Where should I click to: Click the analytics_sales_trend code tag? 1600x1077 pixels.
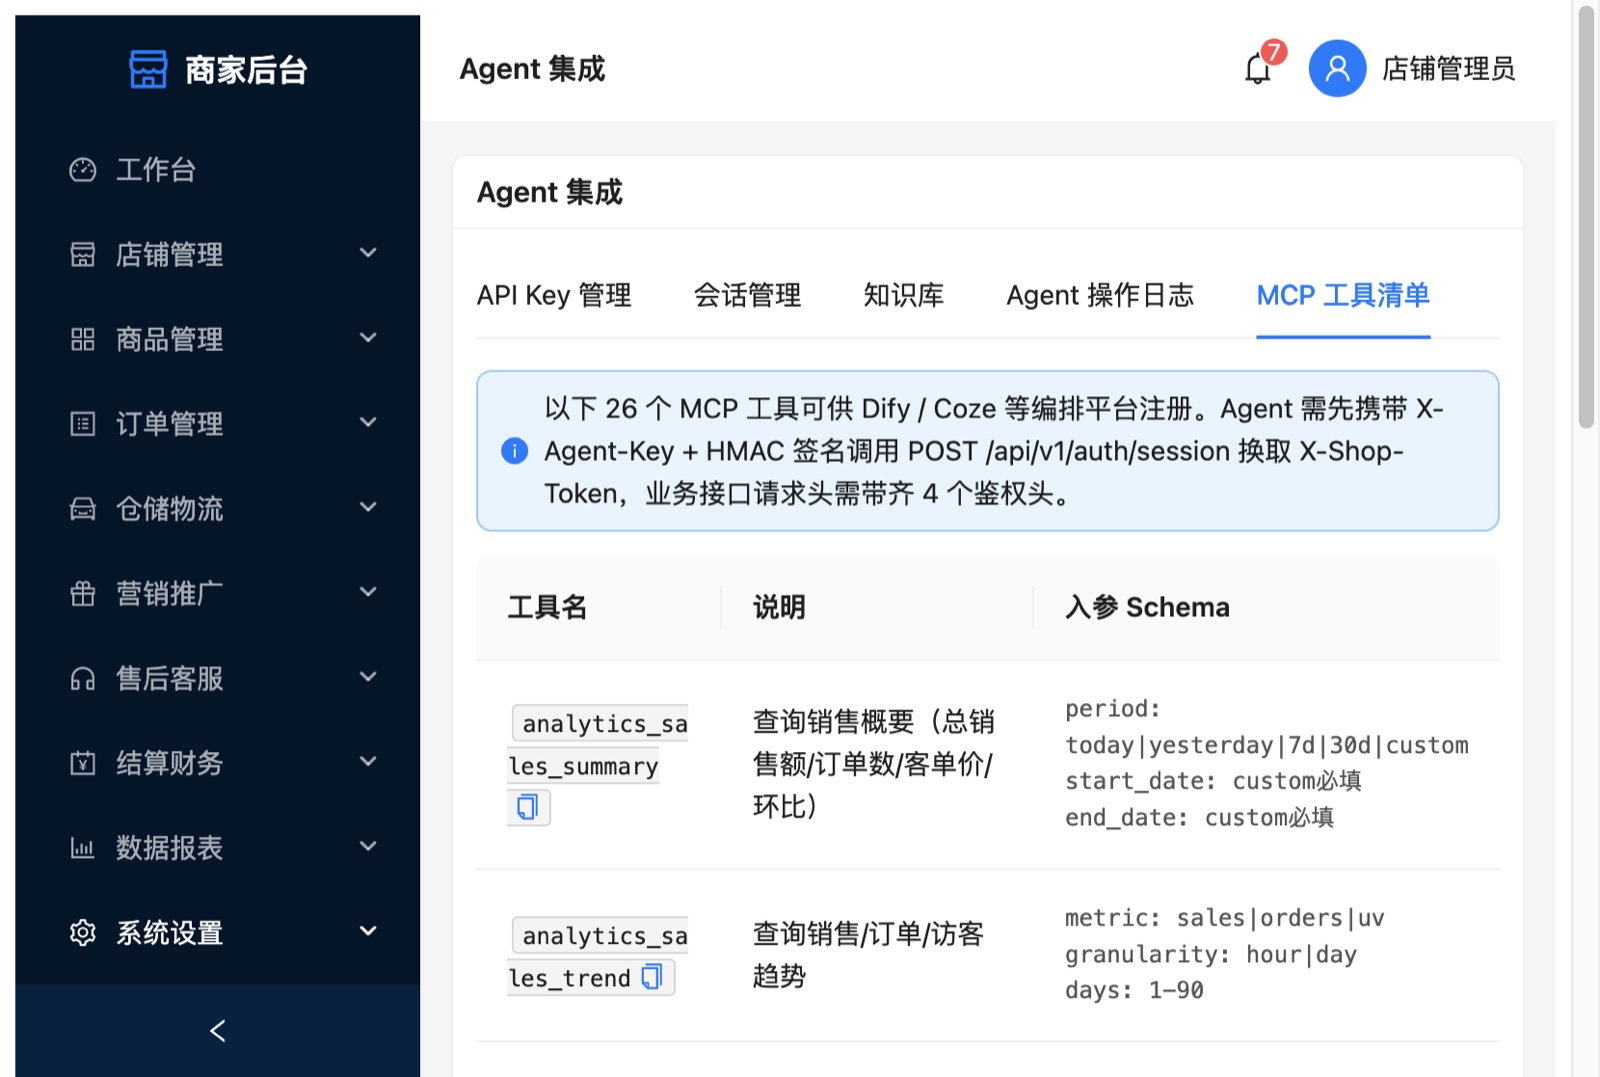[x=598, y=956]
